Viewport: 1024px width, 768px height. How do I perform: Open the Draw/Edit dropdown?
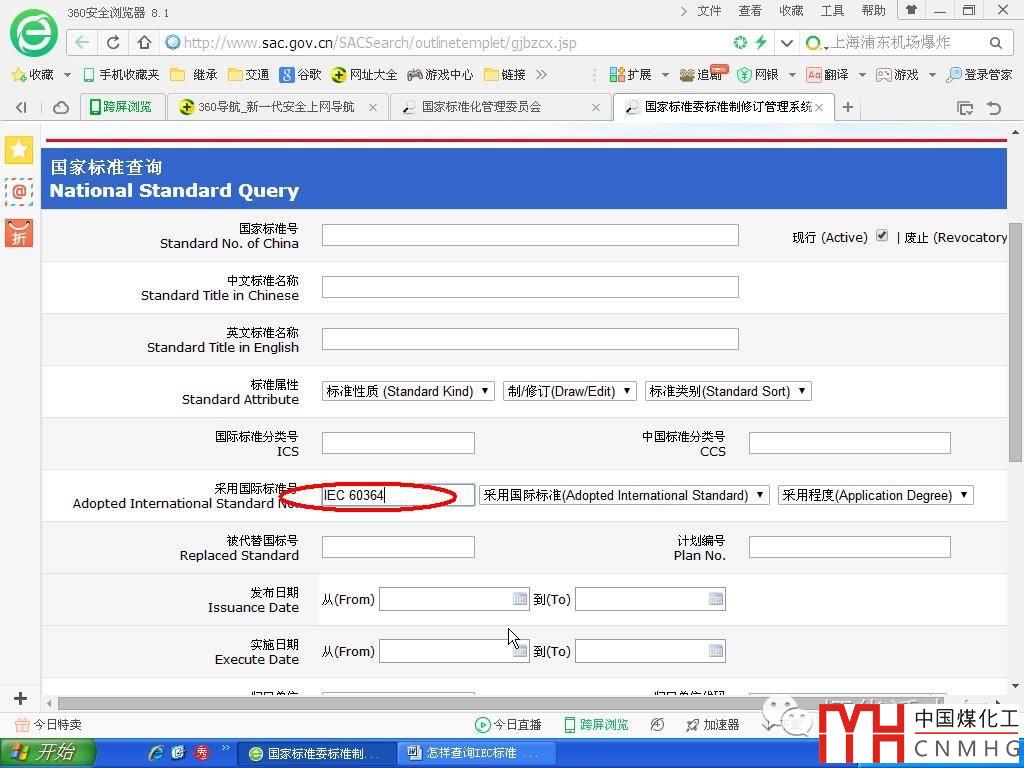click(x=569, y=391)
